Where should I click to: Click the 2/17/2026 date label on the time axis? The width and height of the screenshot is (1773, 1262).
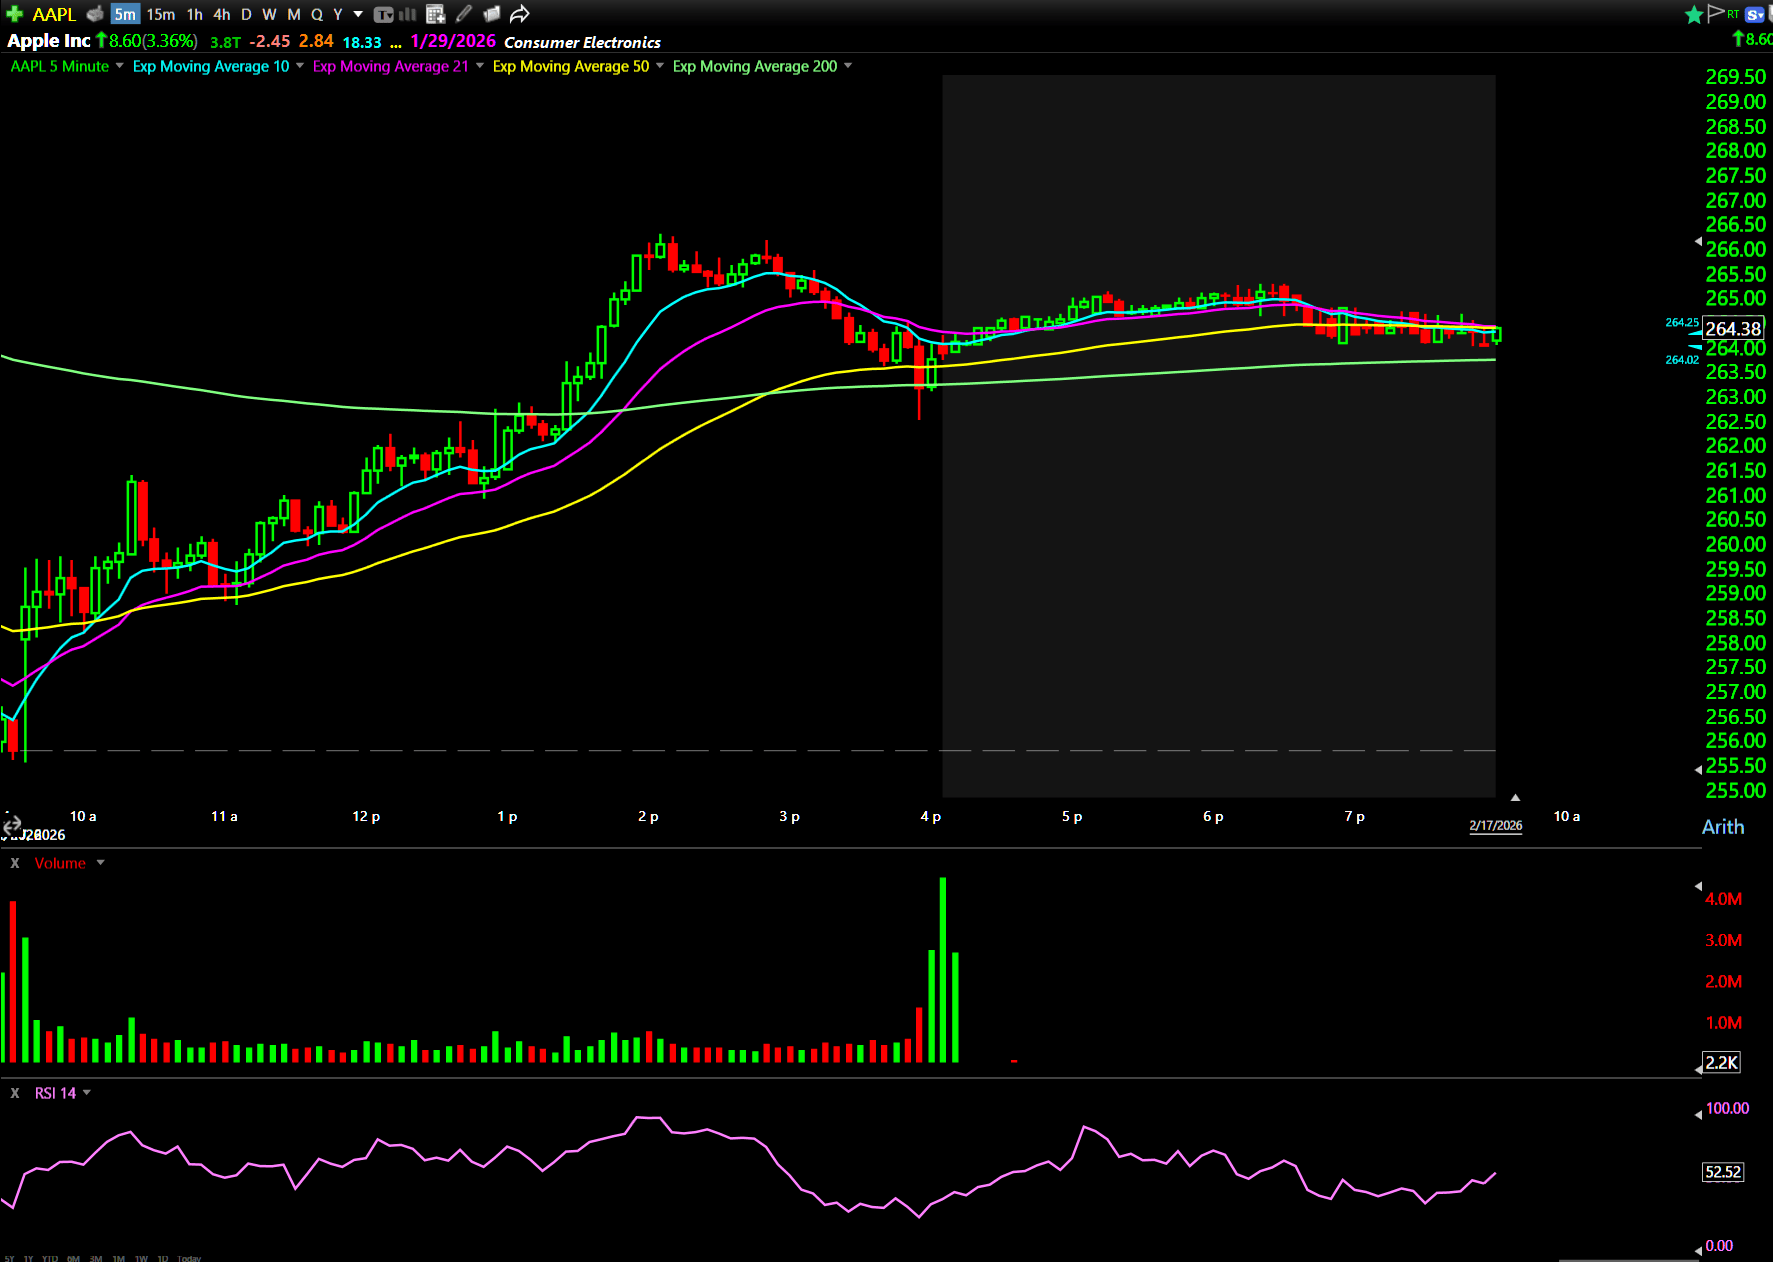(x=1495, y=826)
